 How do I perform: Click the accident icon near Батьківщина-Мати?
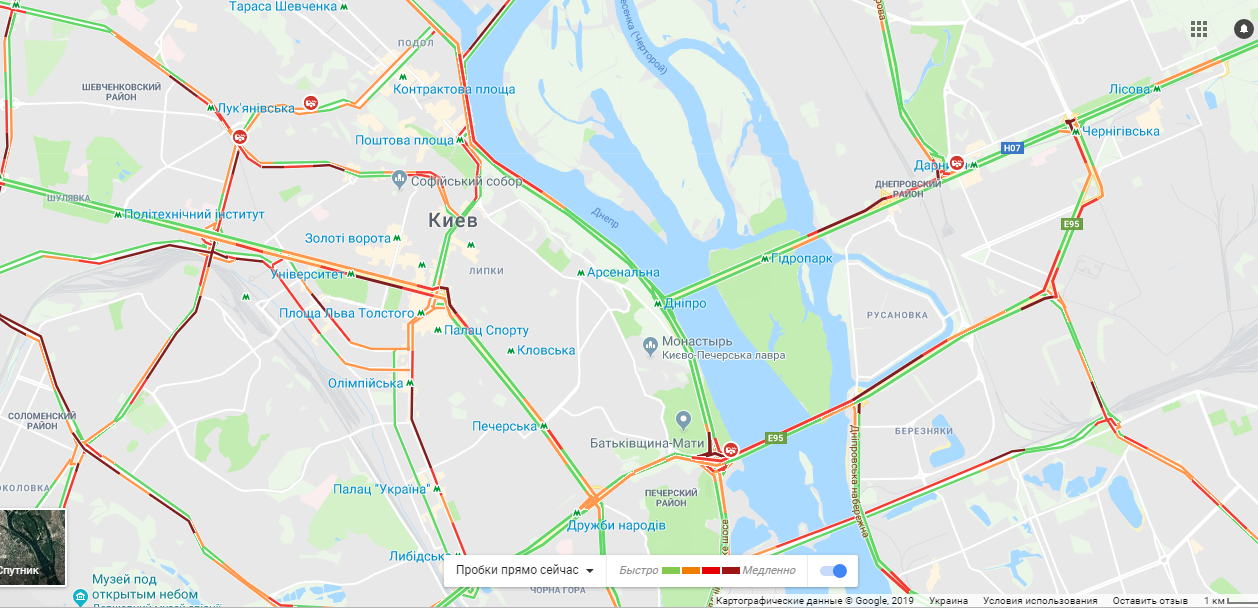[x=731, y=450]
